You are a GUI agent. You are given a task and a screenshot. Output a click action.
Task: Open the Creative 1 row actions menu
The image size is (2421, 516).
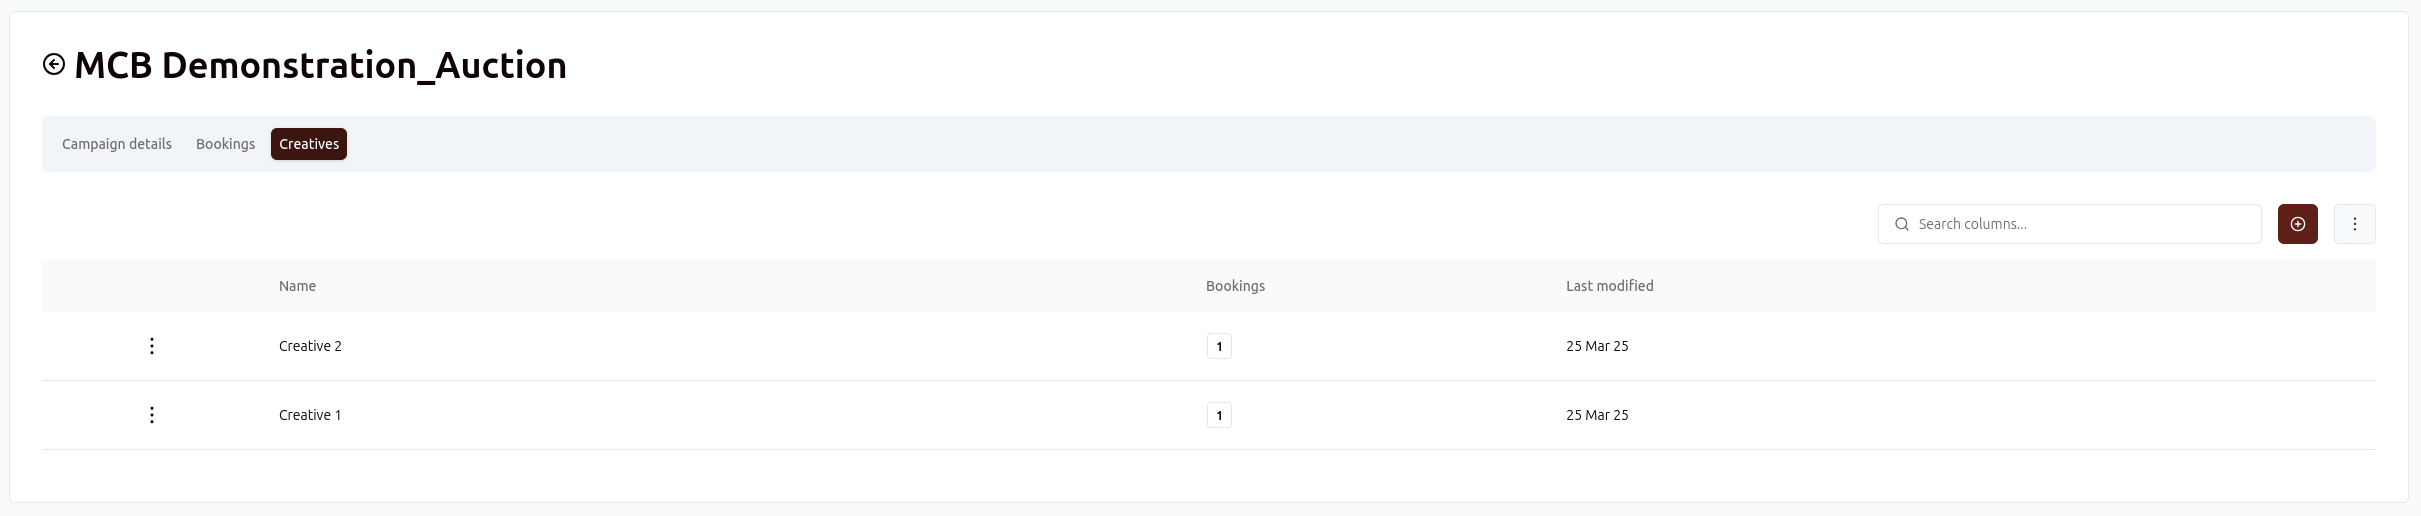pos(152,415)
